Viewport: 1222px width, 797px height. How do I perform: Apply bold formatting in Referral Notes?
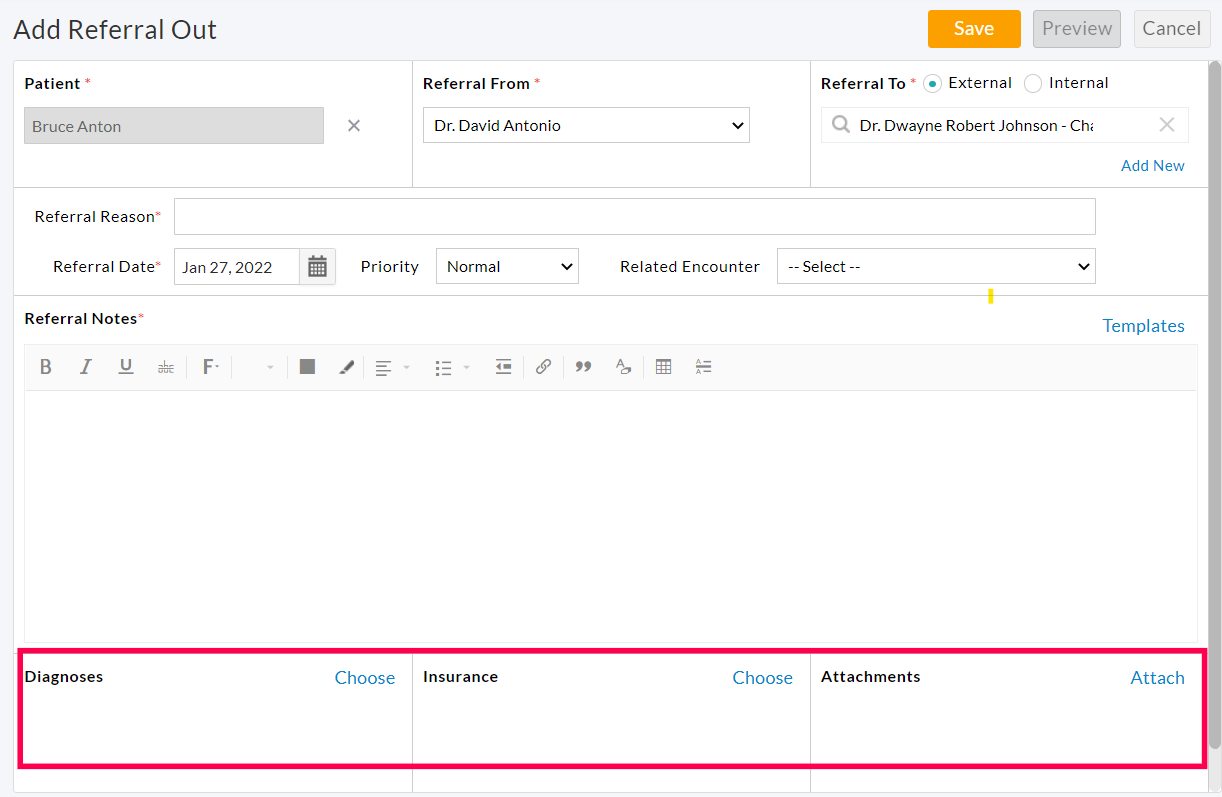tap(46, 366)
